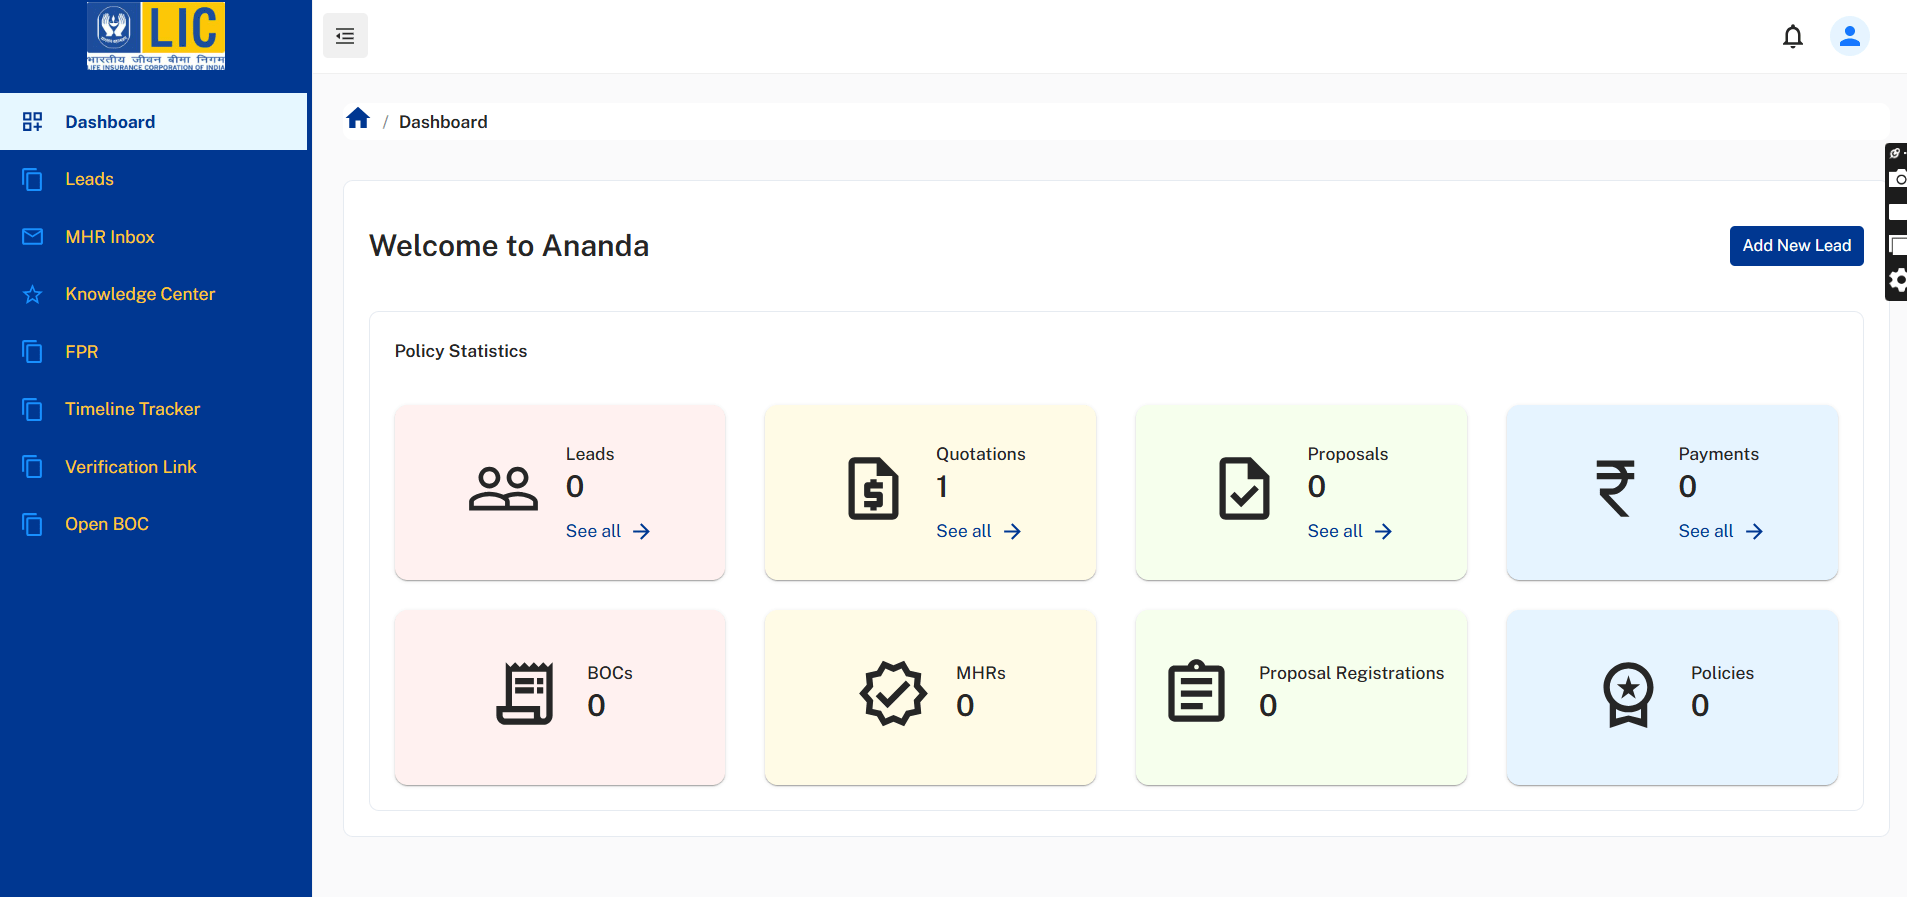
Task: See all Proposals link
Action: [x=1349, y=531]
